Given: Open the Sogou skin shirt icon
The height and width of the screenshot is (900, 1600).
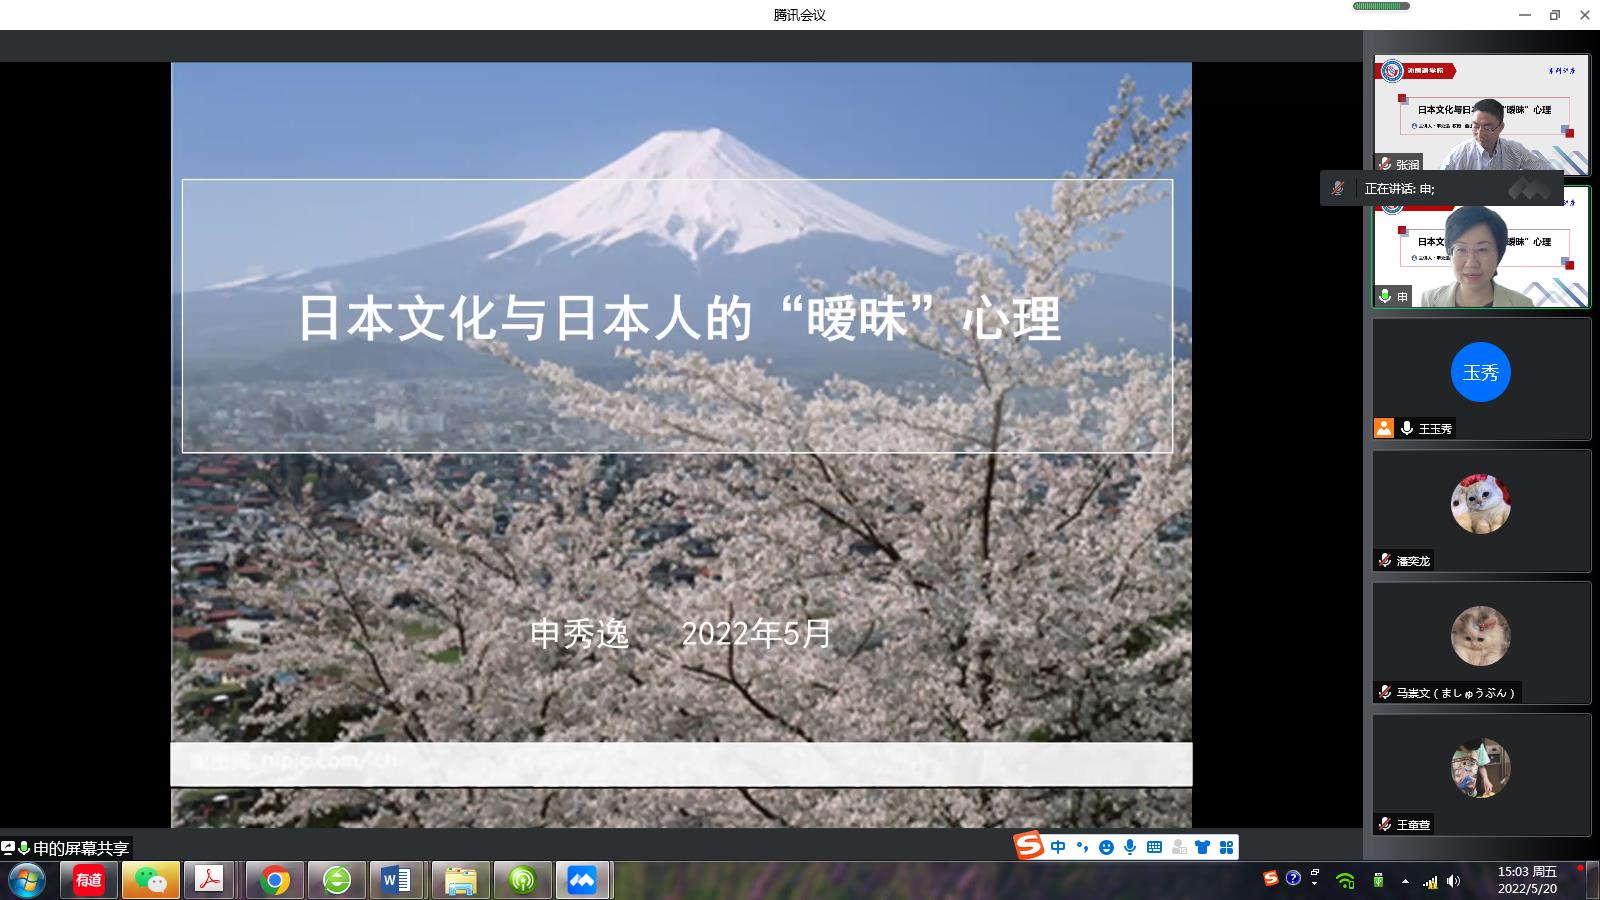Looking at the screenshot, I should [1202, 847].
